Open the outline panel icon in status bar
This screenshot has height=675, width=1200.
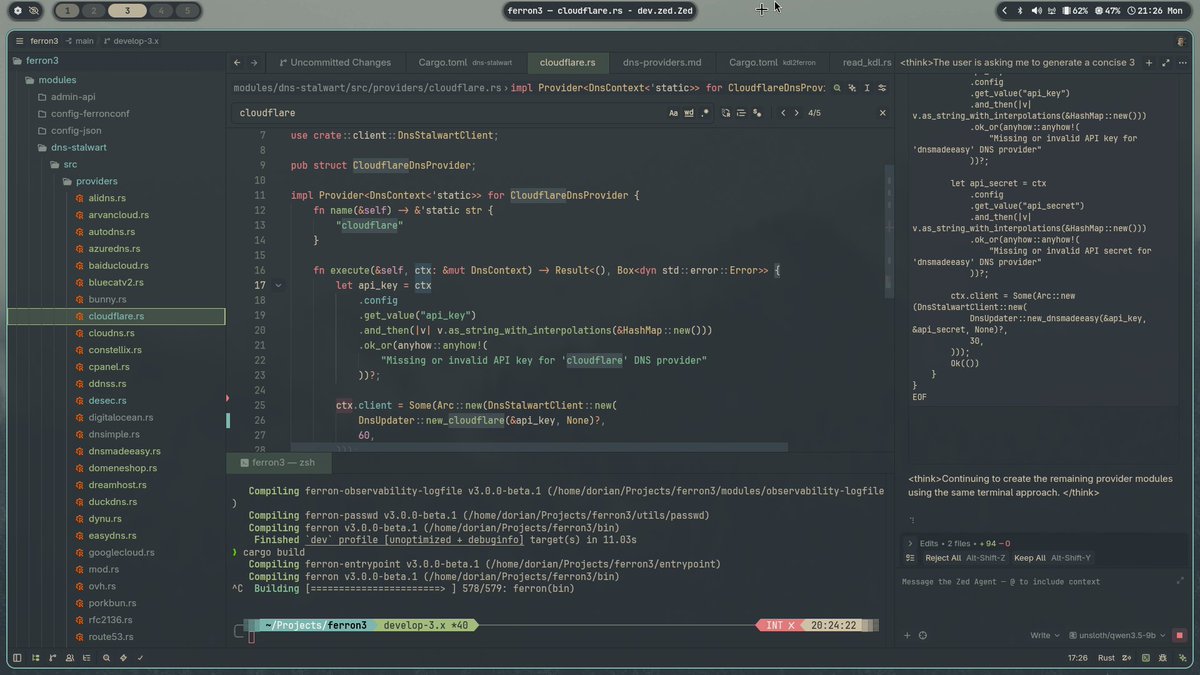pos(86,657)
